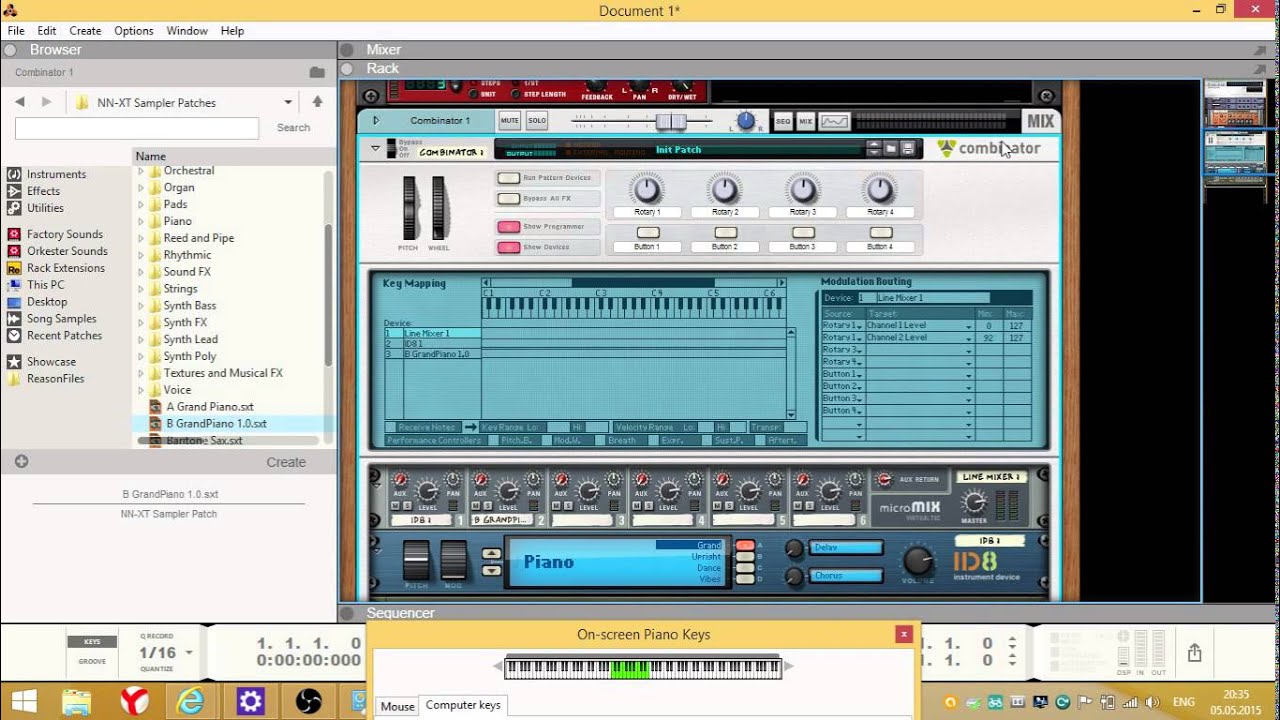Click the Combinator 1 channel level fader
This screenshot has height=720, width=1280.
click(x=670, y=121)
